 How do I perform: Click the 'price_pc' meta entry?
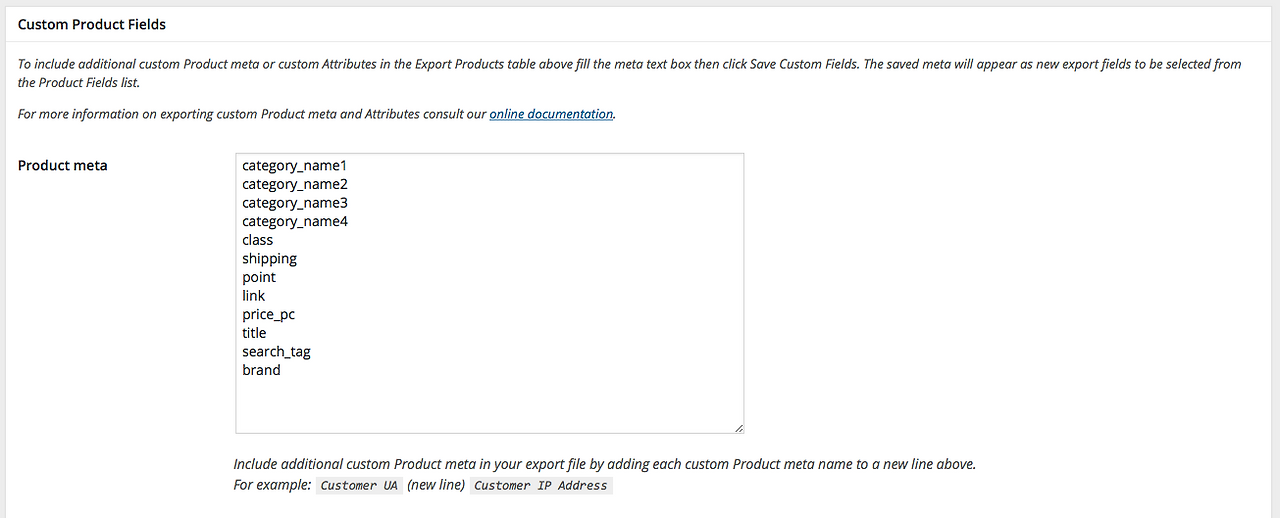[x=268, y=314]
